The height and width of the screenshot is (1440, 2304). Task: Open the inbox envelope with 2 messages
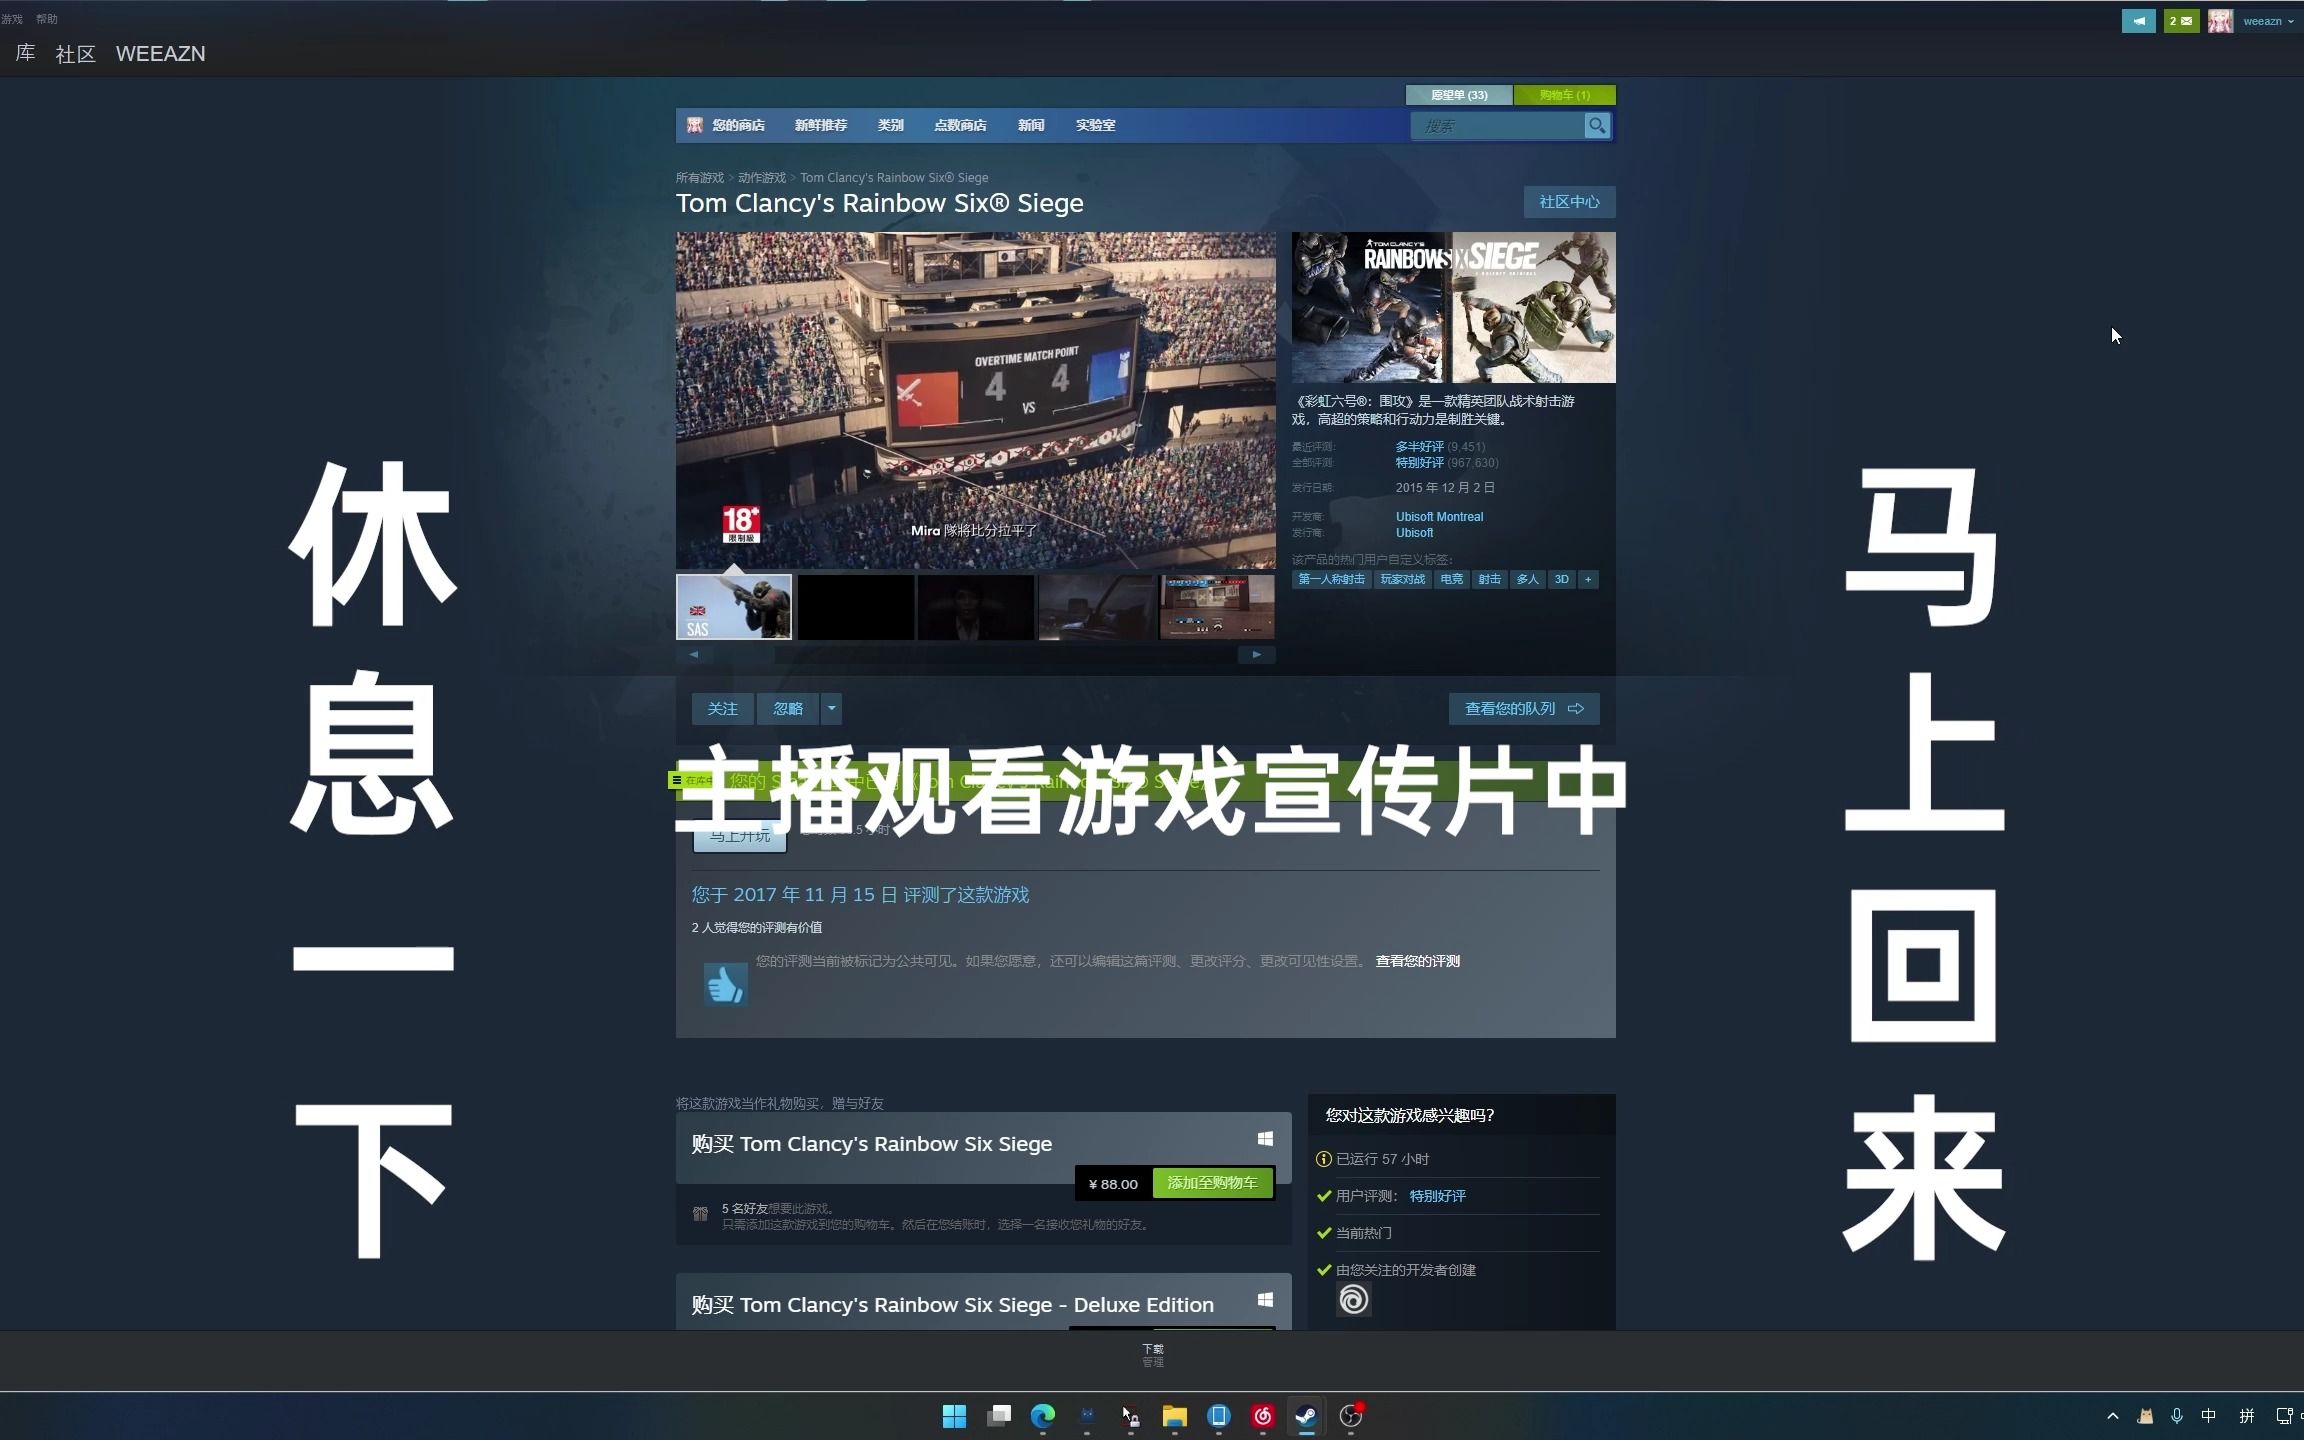click(2181, 21)
